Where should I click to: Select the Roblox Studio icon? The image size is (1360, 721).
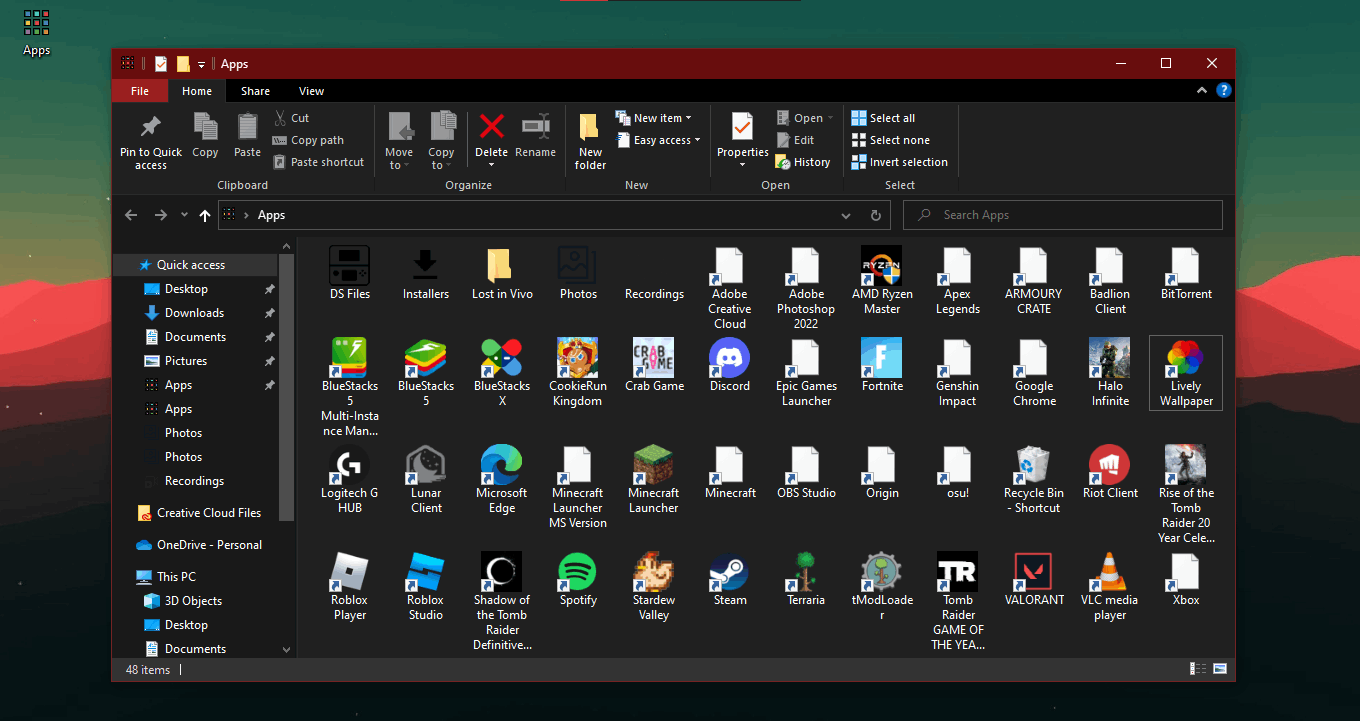pos(425,573)
